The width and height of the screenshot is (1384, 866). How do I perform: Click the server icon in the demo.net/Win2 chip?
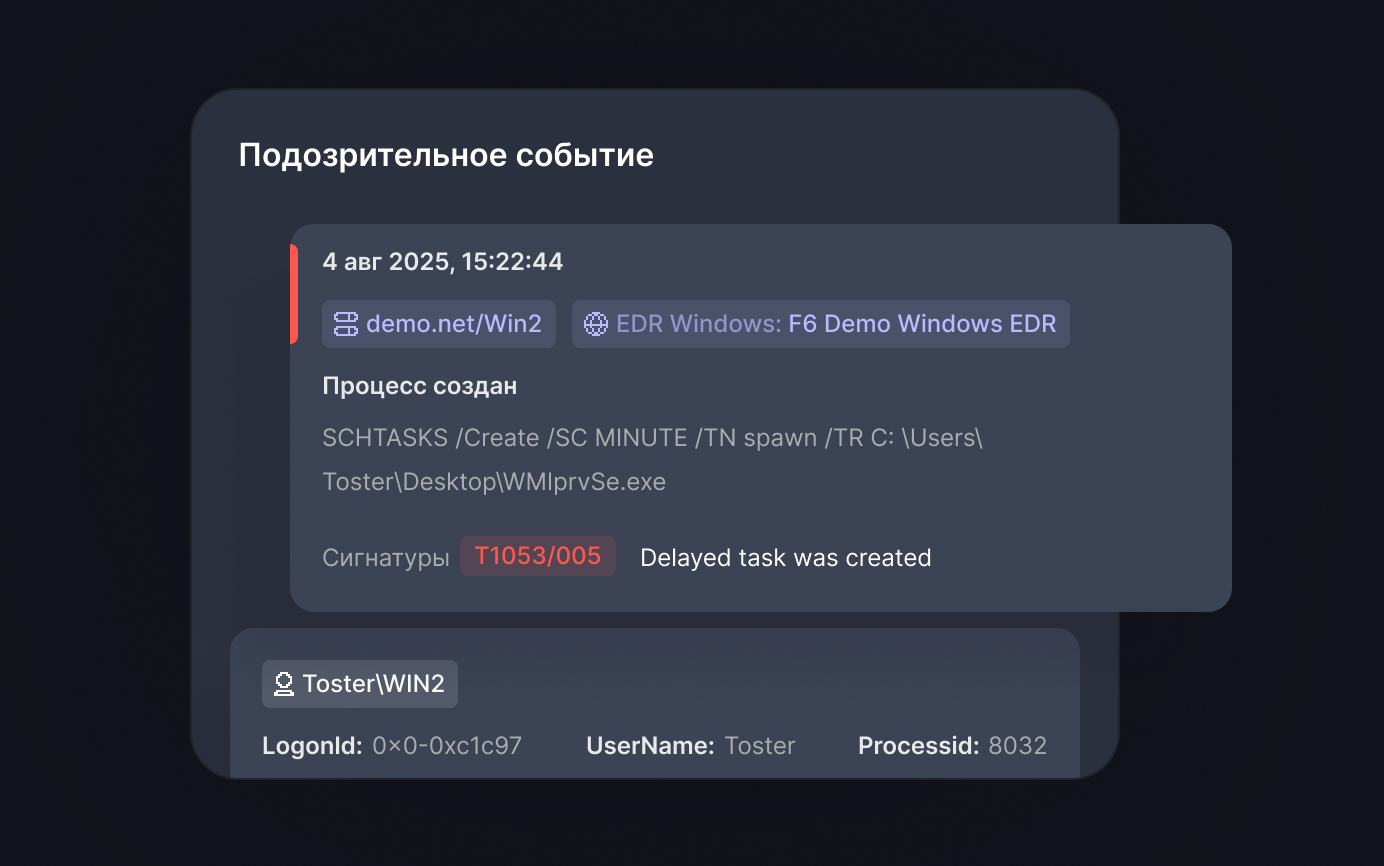pos(344,323)
